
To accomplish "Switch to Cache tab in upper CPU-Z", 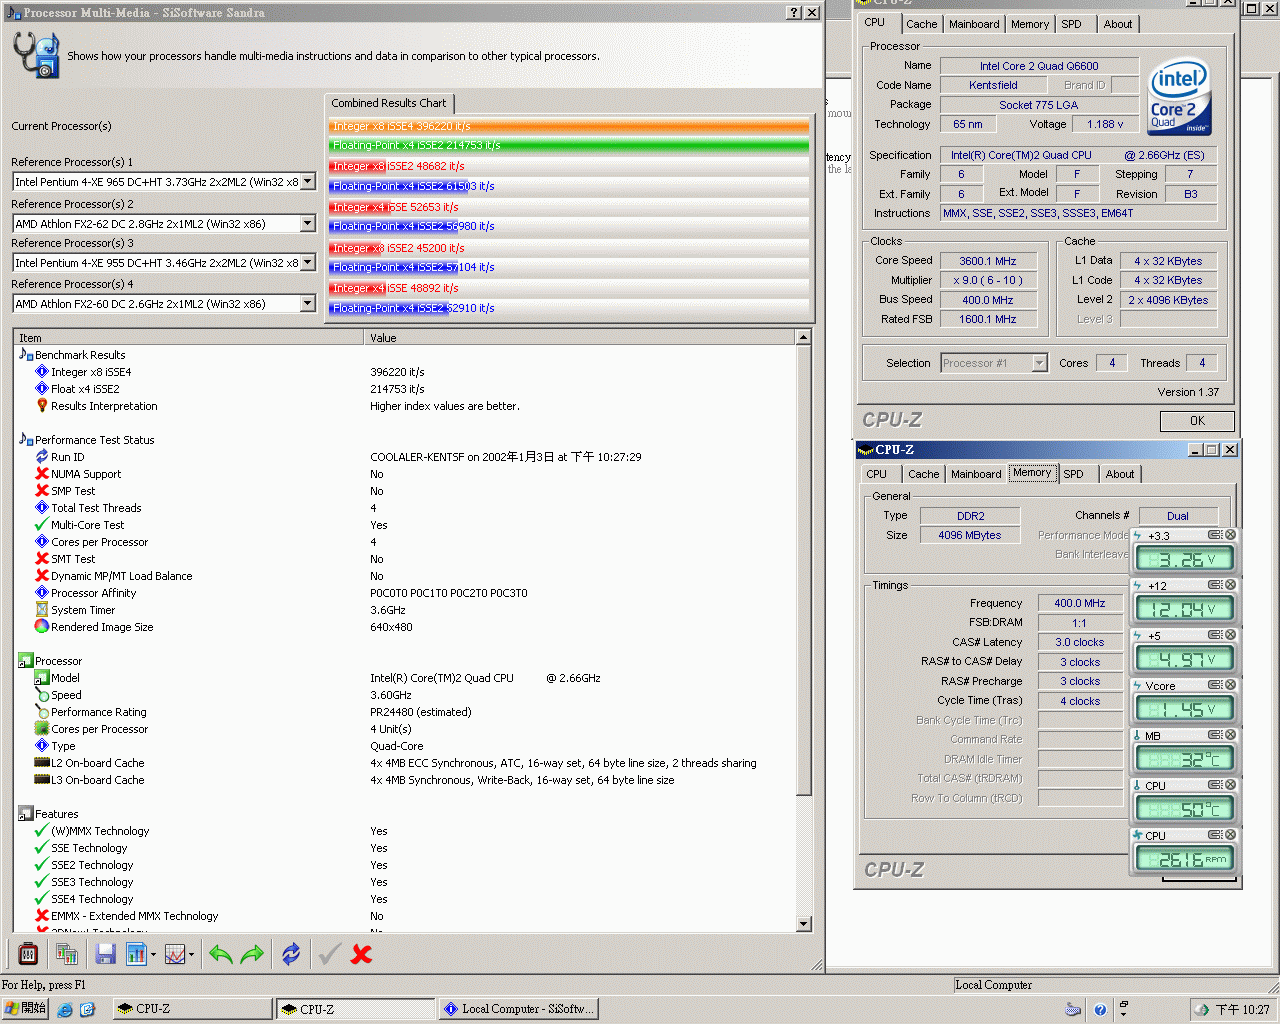I will 922,24.
